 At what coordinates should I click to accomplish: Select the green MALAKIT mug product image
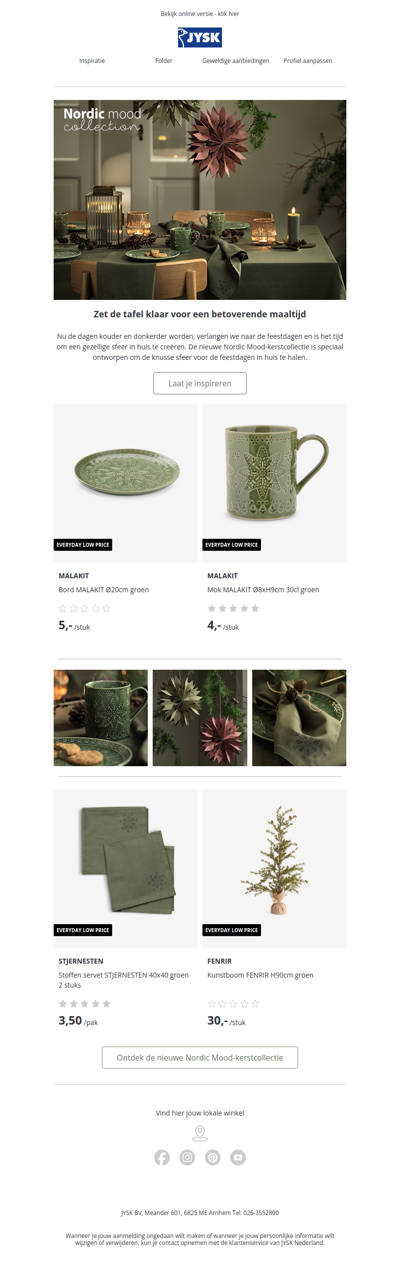[274, 483]
